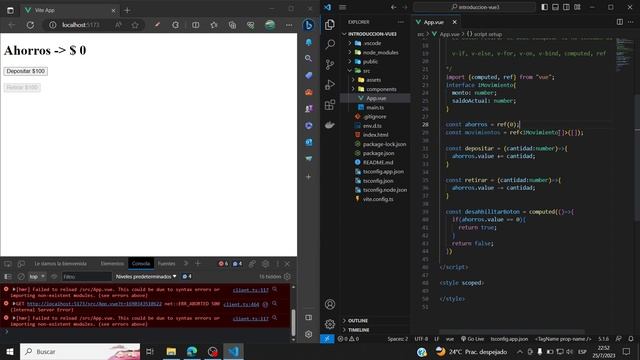Refresh the localhost page in Edge
This screenshot has height=360, width=640.
click(30, 25)
